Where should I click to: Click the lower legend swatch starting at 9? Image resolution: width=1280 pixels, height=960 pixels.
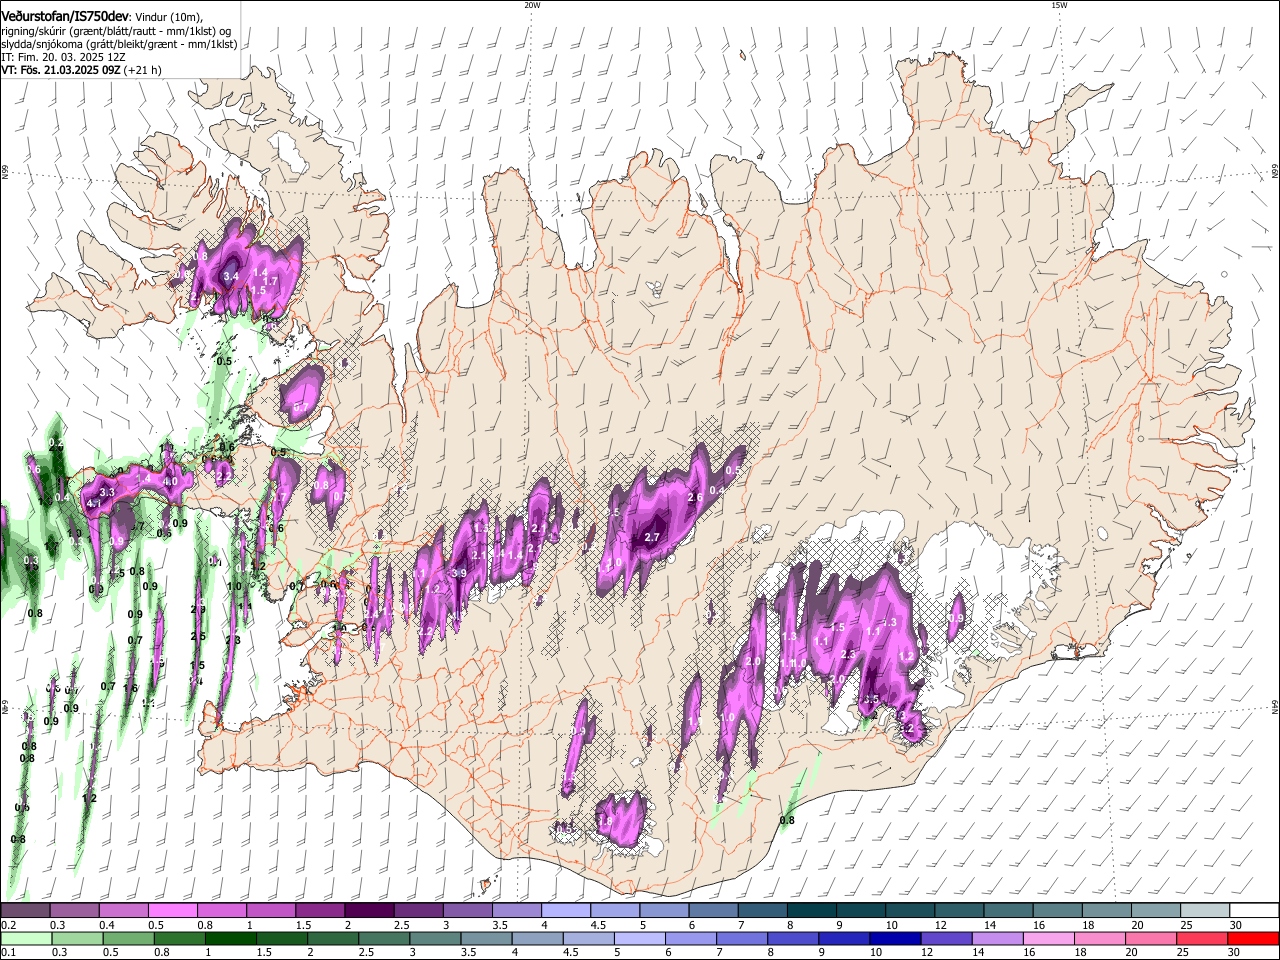(x=844, y=938)
